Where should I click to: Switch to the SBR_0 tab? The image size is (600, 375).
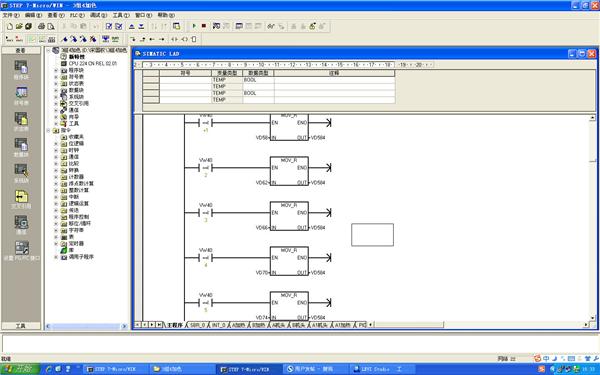[x=197, y=325]
